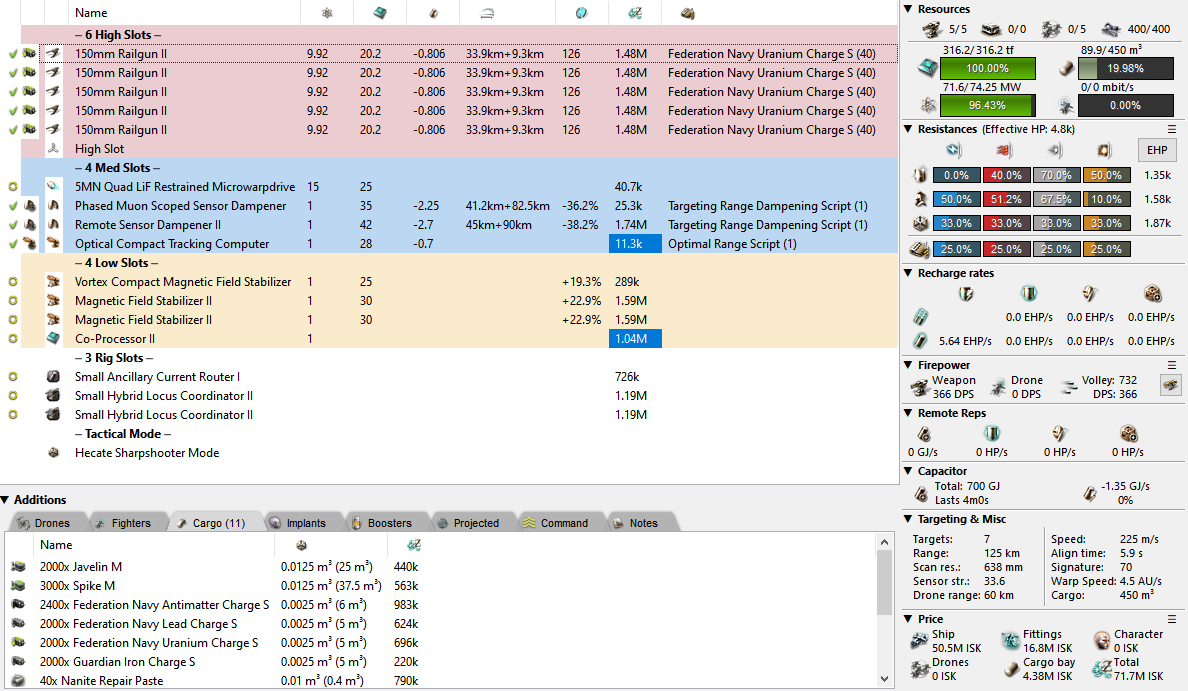This screenshot has width=1188, height=691.
Task: Toggle the first 150mm Railgun II state checkmark
Action: pyautogui.click(x=12, y=54)
